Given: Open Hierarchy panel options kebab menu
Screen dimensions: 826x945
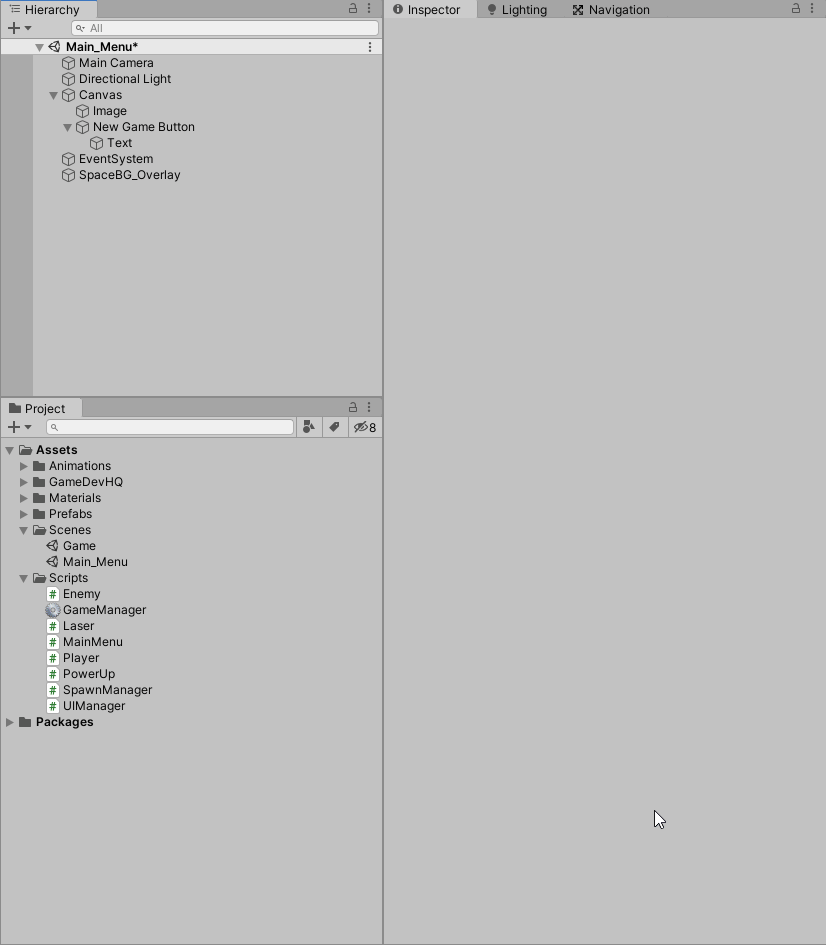Looking at the screenshot, I should pyautogui.click(x=369, y=8).
